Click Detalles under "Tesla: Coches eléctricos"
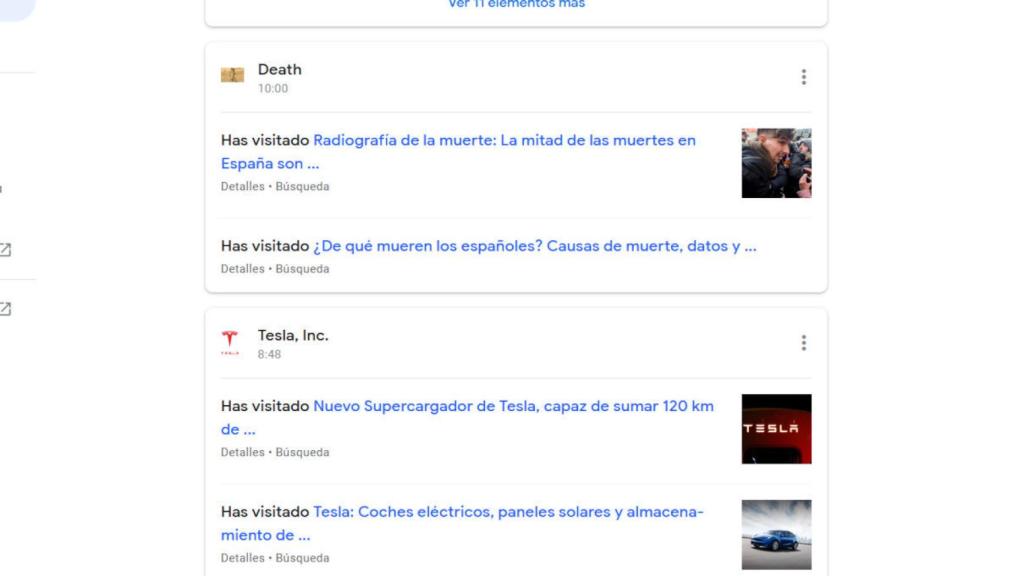Viewport: 1024px width, 576px height. tap(242, 558)
